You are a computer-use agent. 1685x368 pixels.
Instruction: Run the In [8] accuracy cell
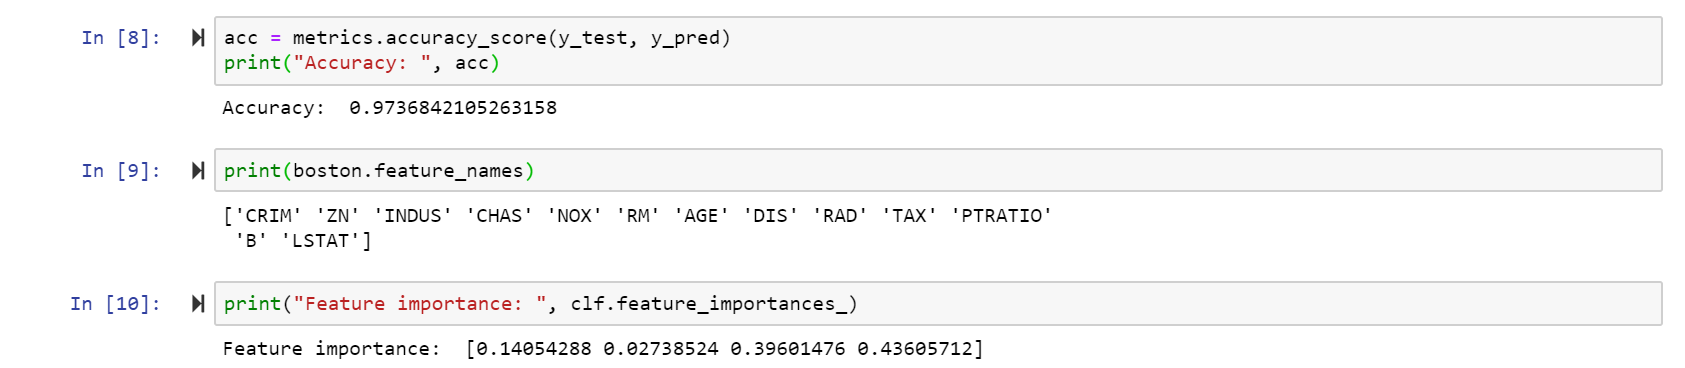[198, 38]
